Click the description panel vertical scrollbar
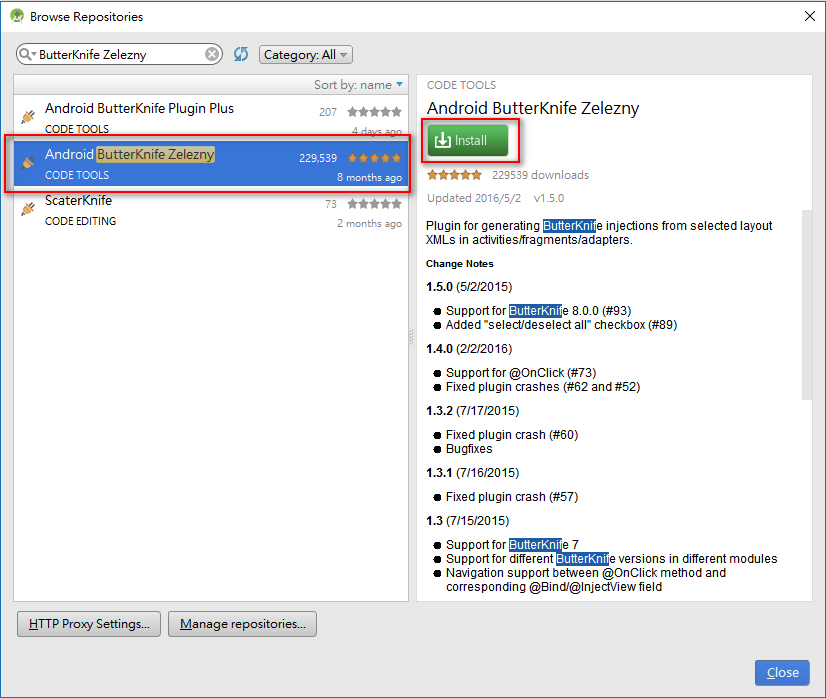This screenshot has height=698, width=826. click(807, 306)
